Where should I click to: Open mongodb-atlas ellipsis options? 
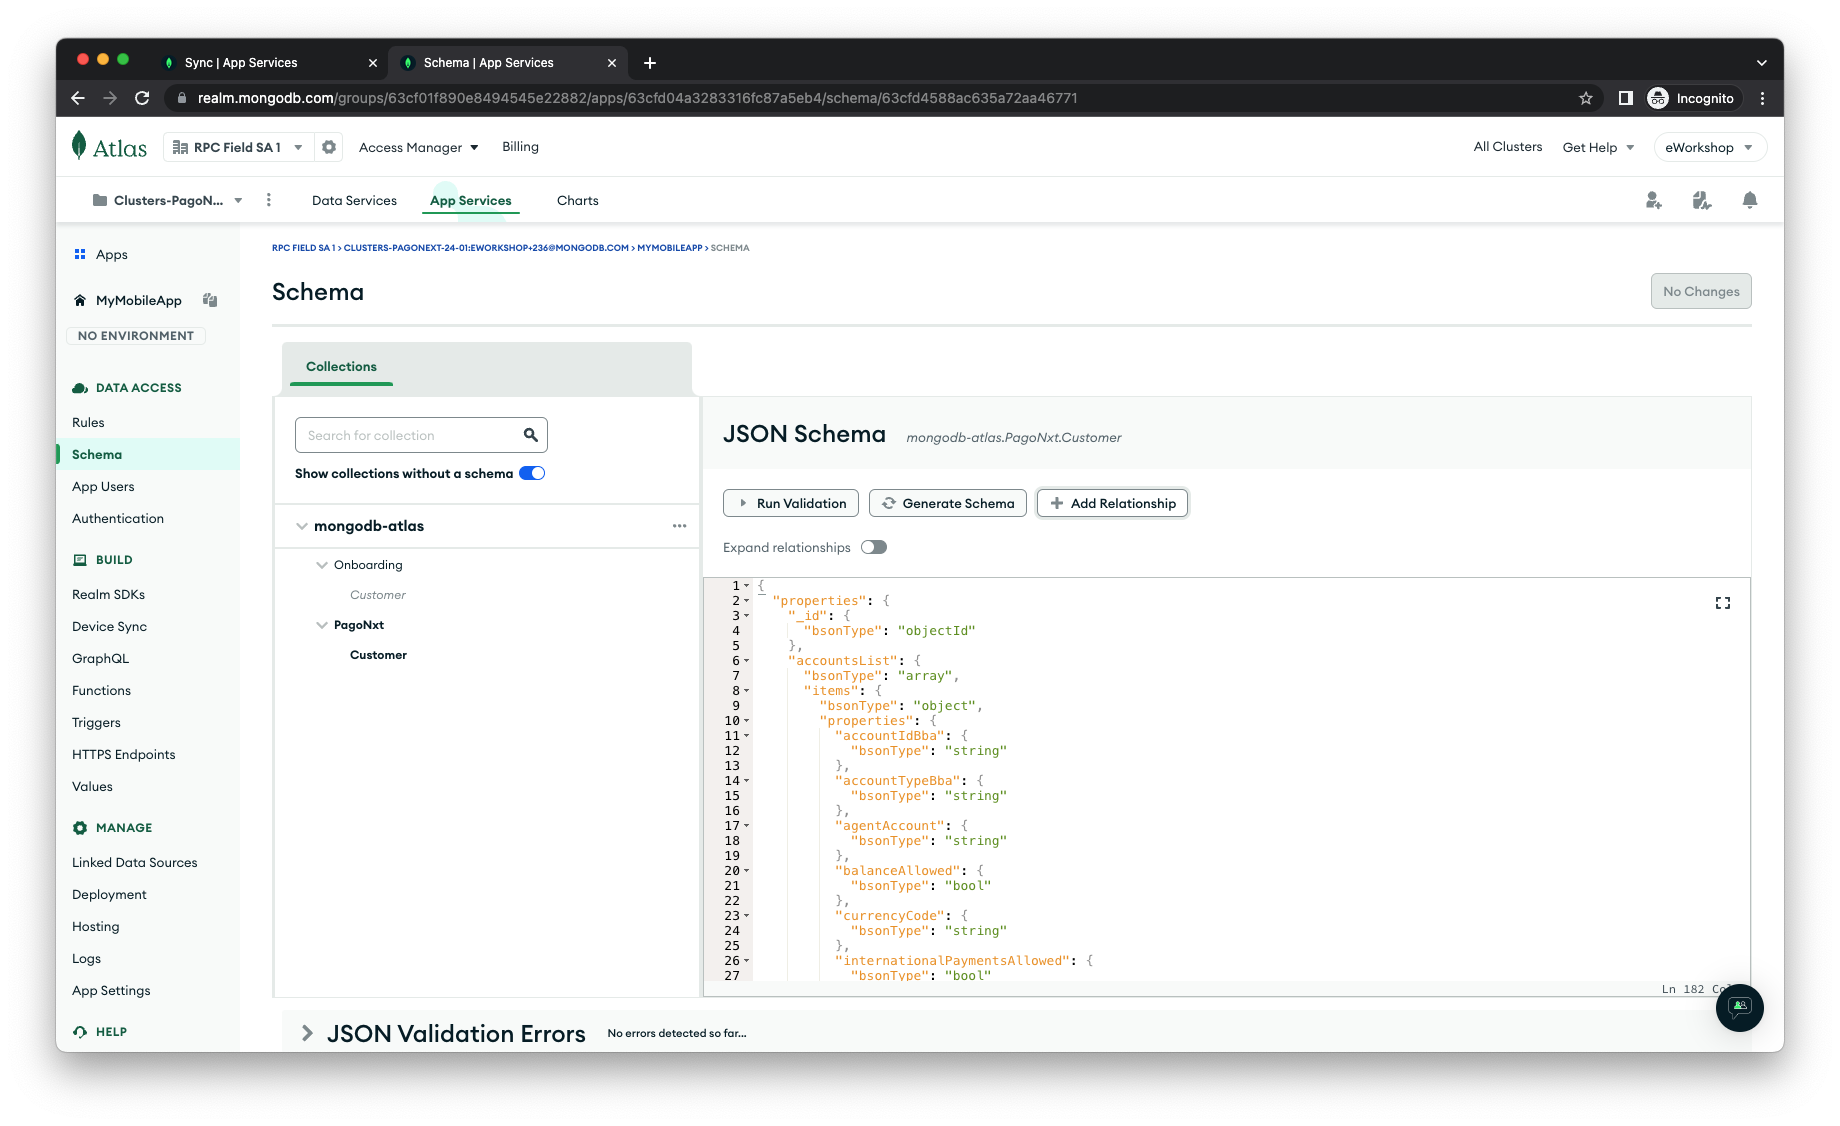[x=680, y=526]
